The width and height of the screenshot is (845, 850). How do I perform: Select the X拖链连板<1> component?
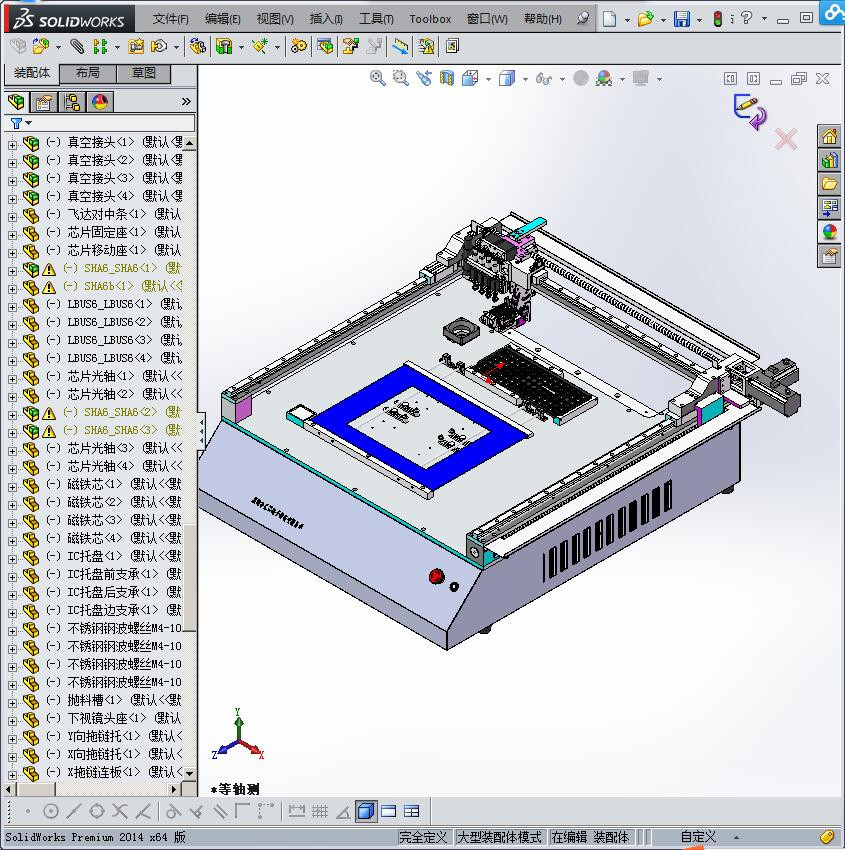104,772
